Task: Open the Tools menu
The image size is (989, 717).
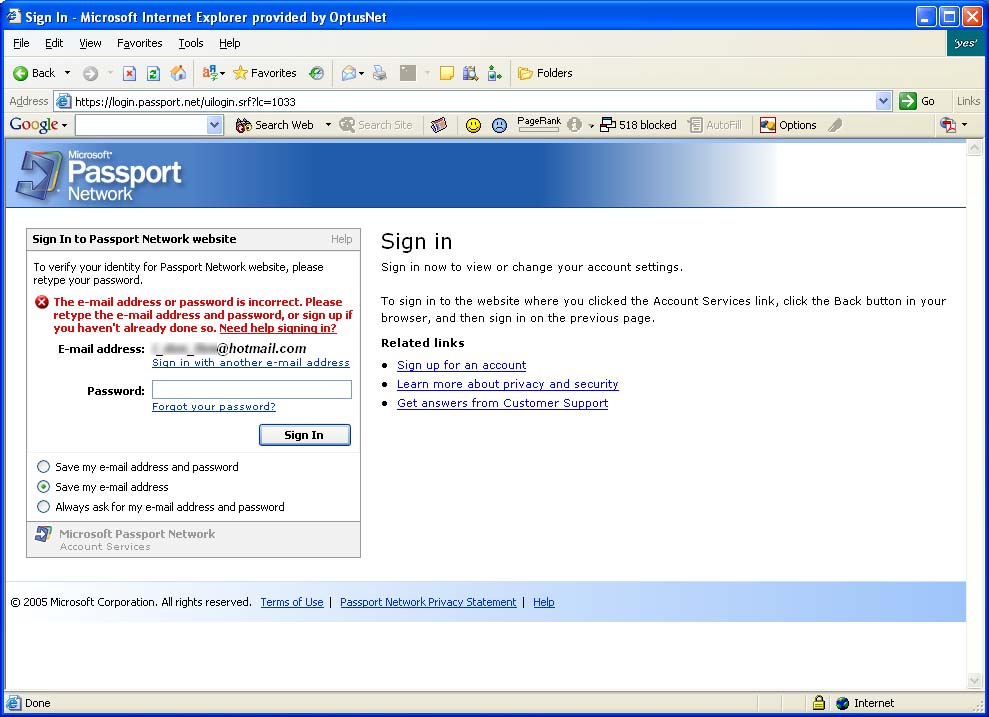Action: (190, 43)
